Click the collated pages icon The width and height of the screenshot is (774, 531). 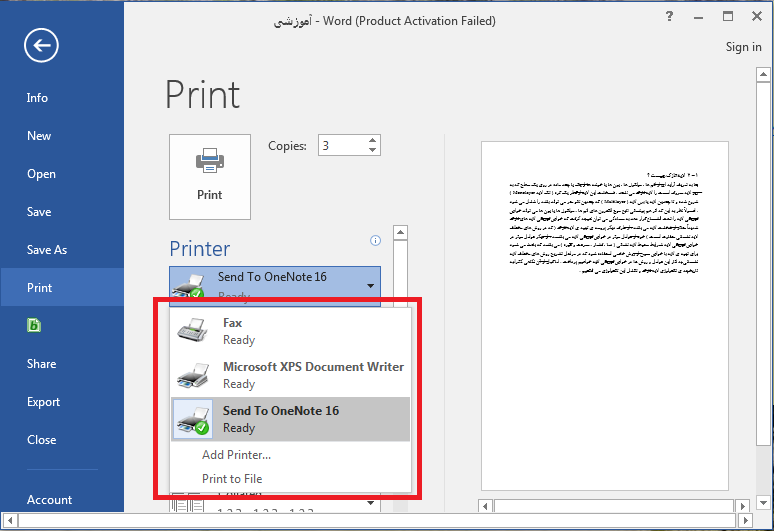[x=187, y=504]
